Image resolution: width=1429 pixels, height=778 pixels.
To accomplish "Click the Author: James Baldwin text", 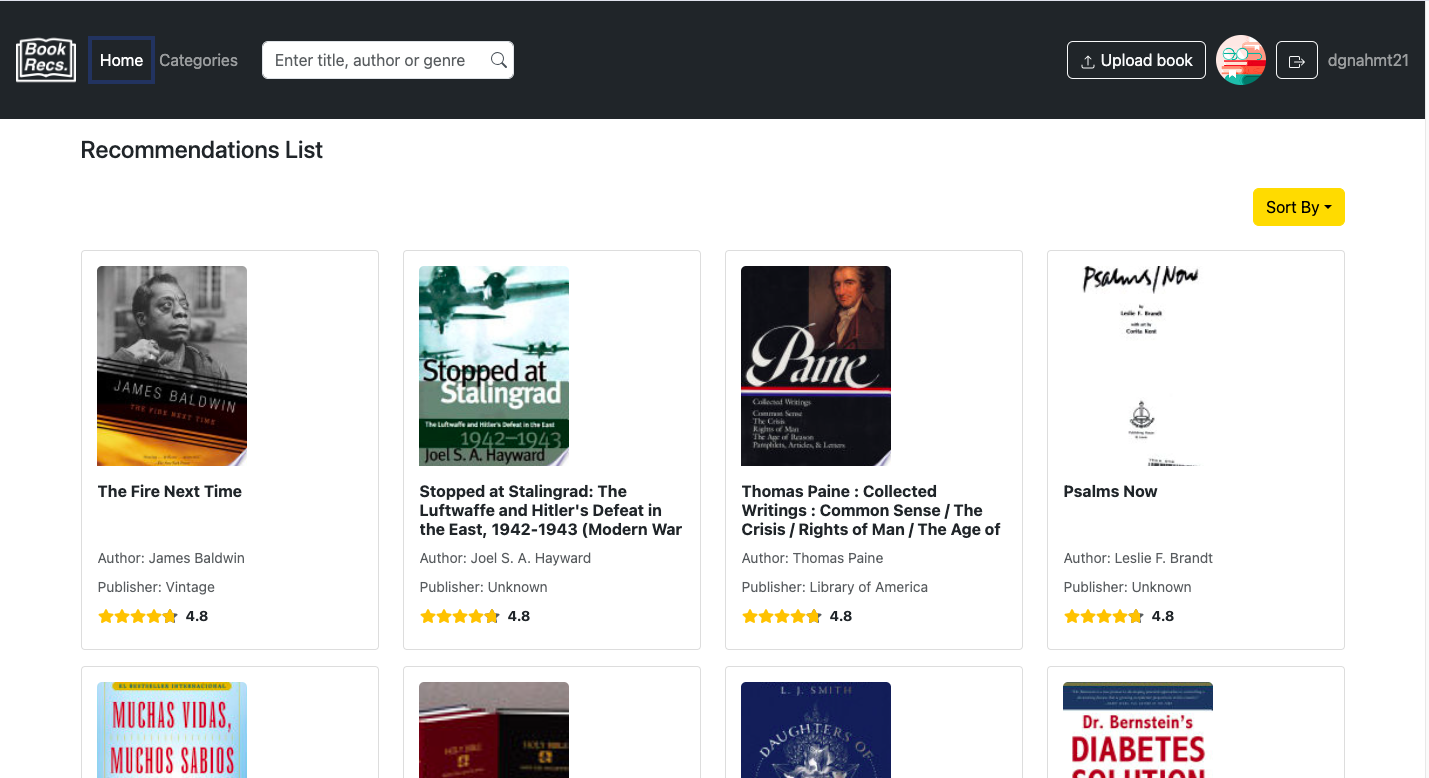I will click(x=171, y=558).
